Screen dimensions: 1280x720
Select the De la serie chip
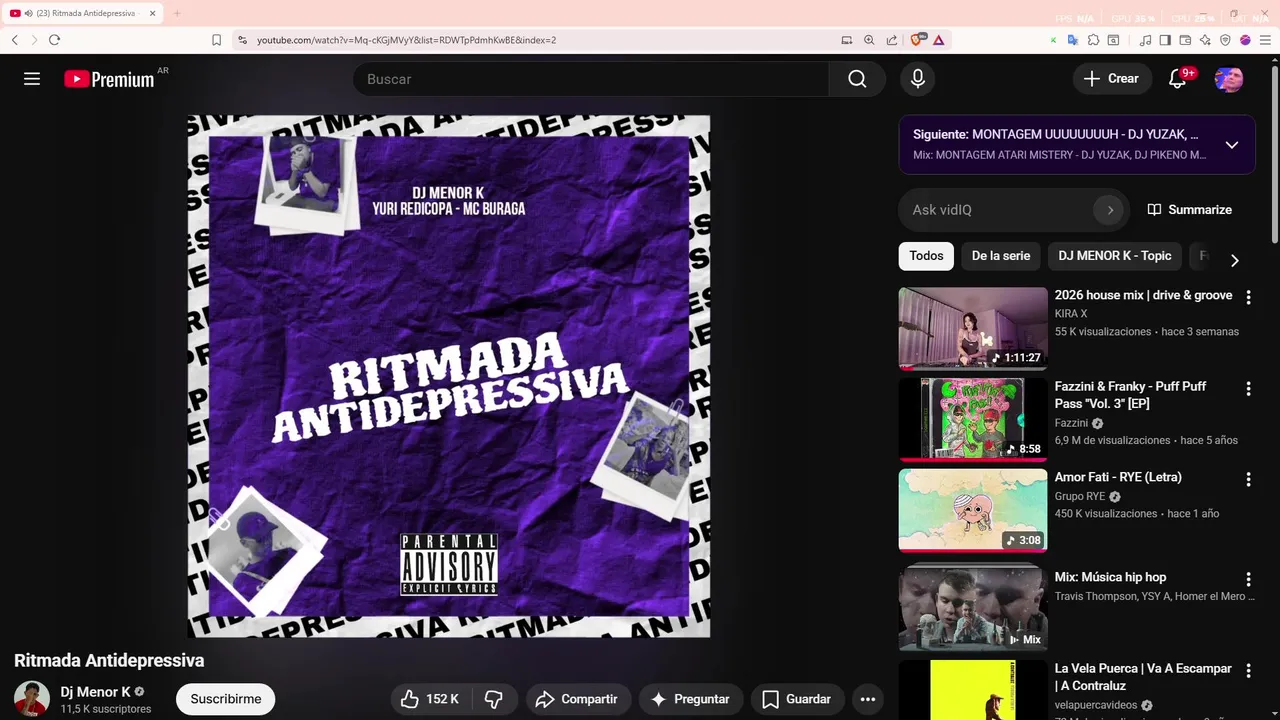click(1001, 256)
